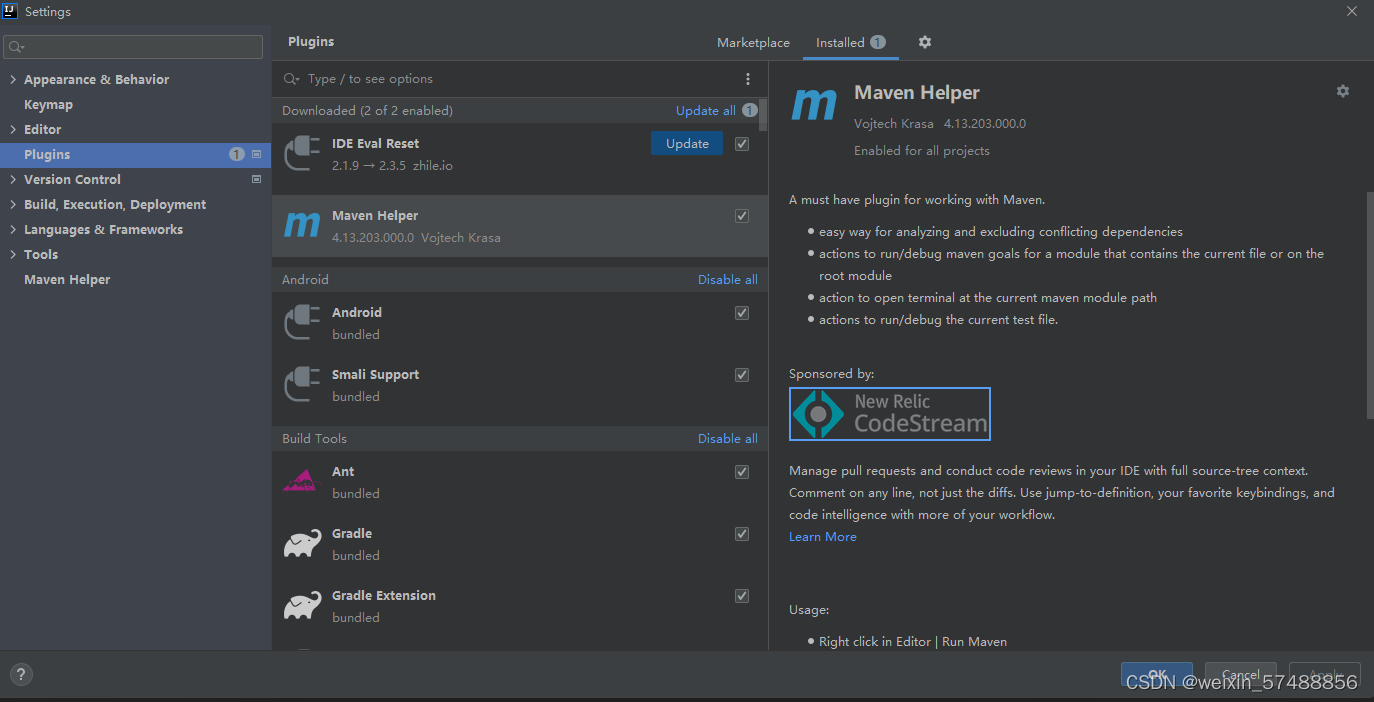1374x702 pixels.
Task: Click the plugin list scrollbar
Action: click(763, 115)
